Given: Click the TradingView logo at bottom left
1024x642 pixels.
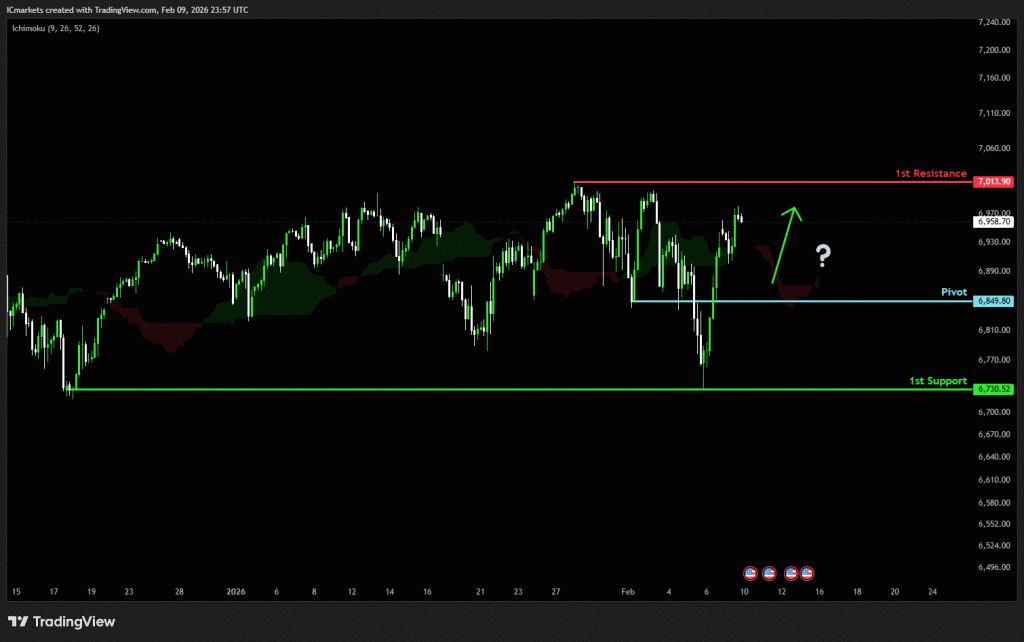Looking at the screenshot, I should (62, 622).
